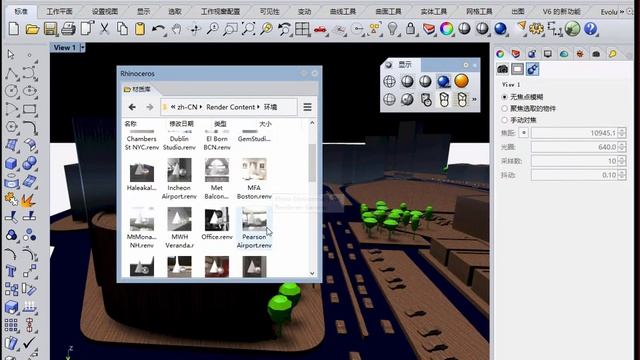Sort files by the 修改日期 column header
The width and height of the screenshot is (640, 360).
181,124
